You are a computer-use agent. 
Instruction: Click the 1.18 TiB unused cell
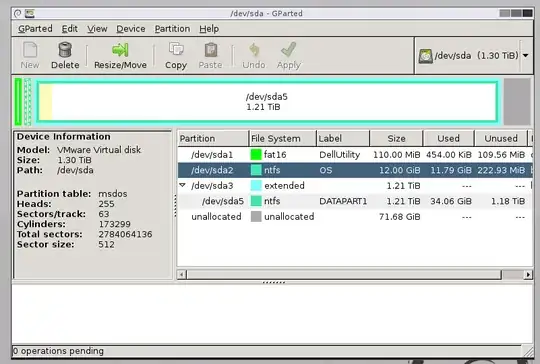508,201
